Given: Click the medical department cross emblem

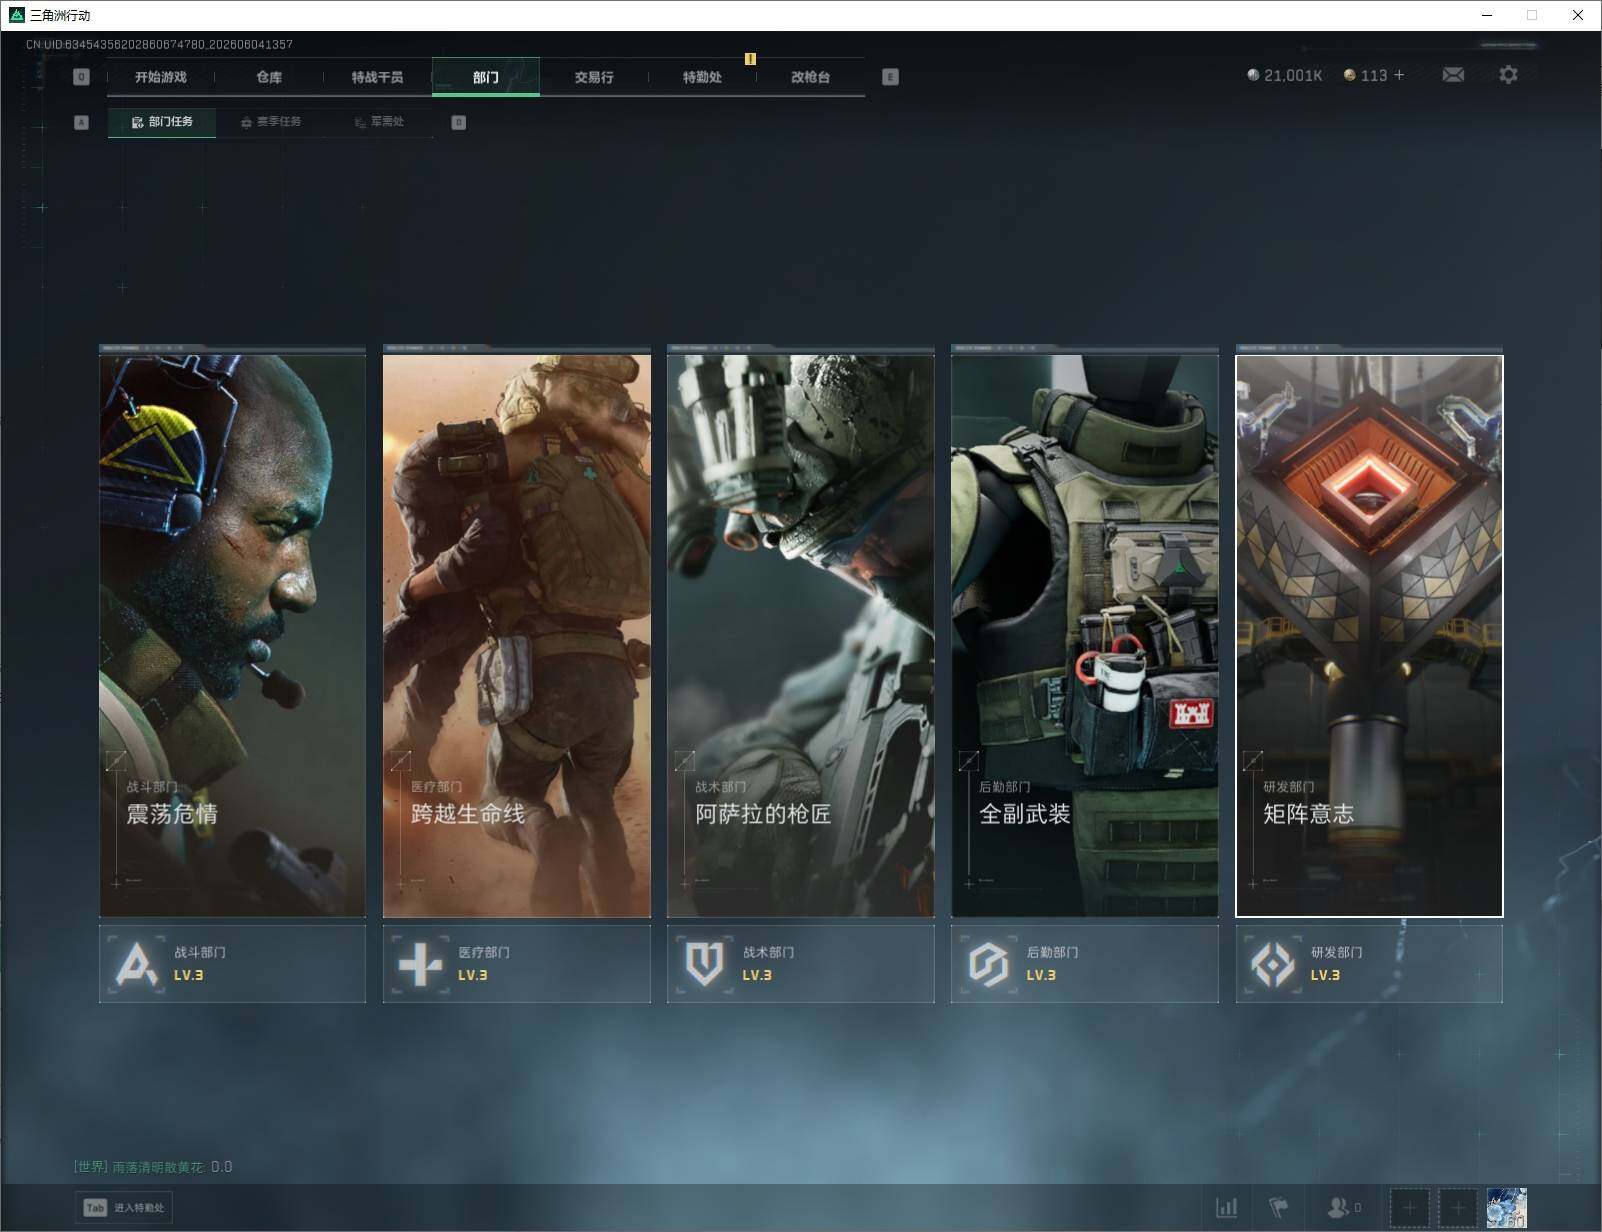Looking at the screenshot, I should [420, 965].
